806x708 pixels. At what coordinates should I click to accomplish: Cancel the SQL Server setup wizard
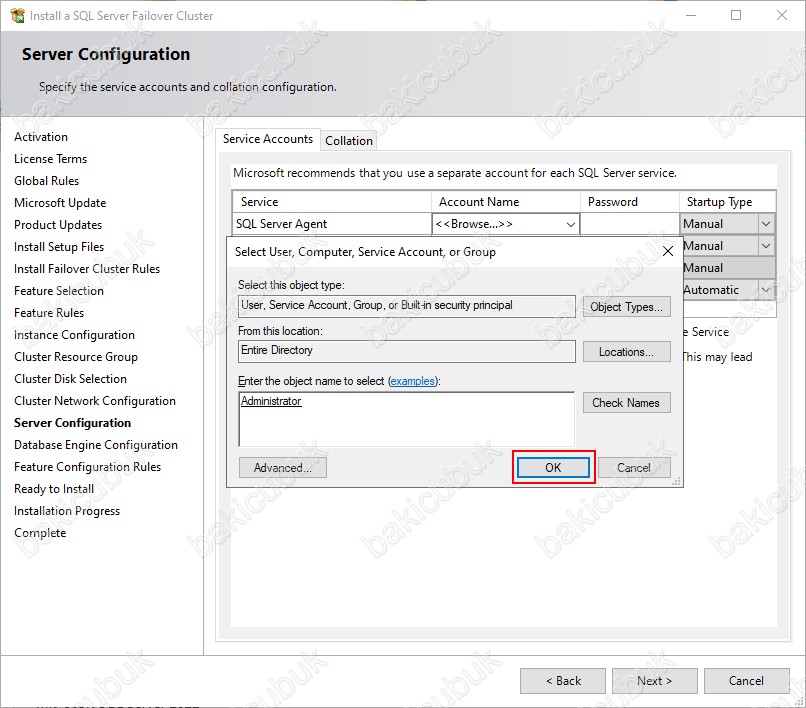[746, 681]
